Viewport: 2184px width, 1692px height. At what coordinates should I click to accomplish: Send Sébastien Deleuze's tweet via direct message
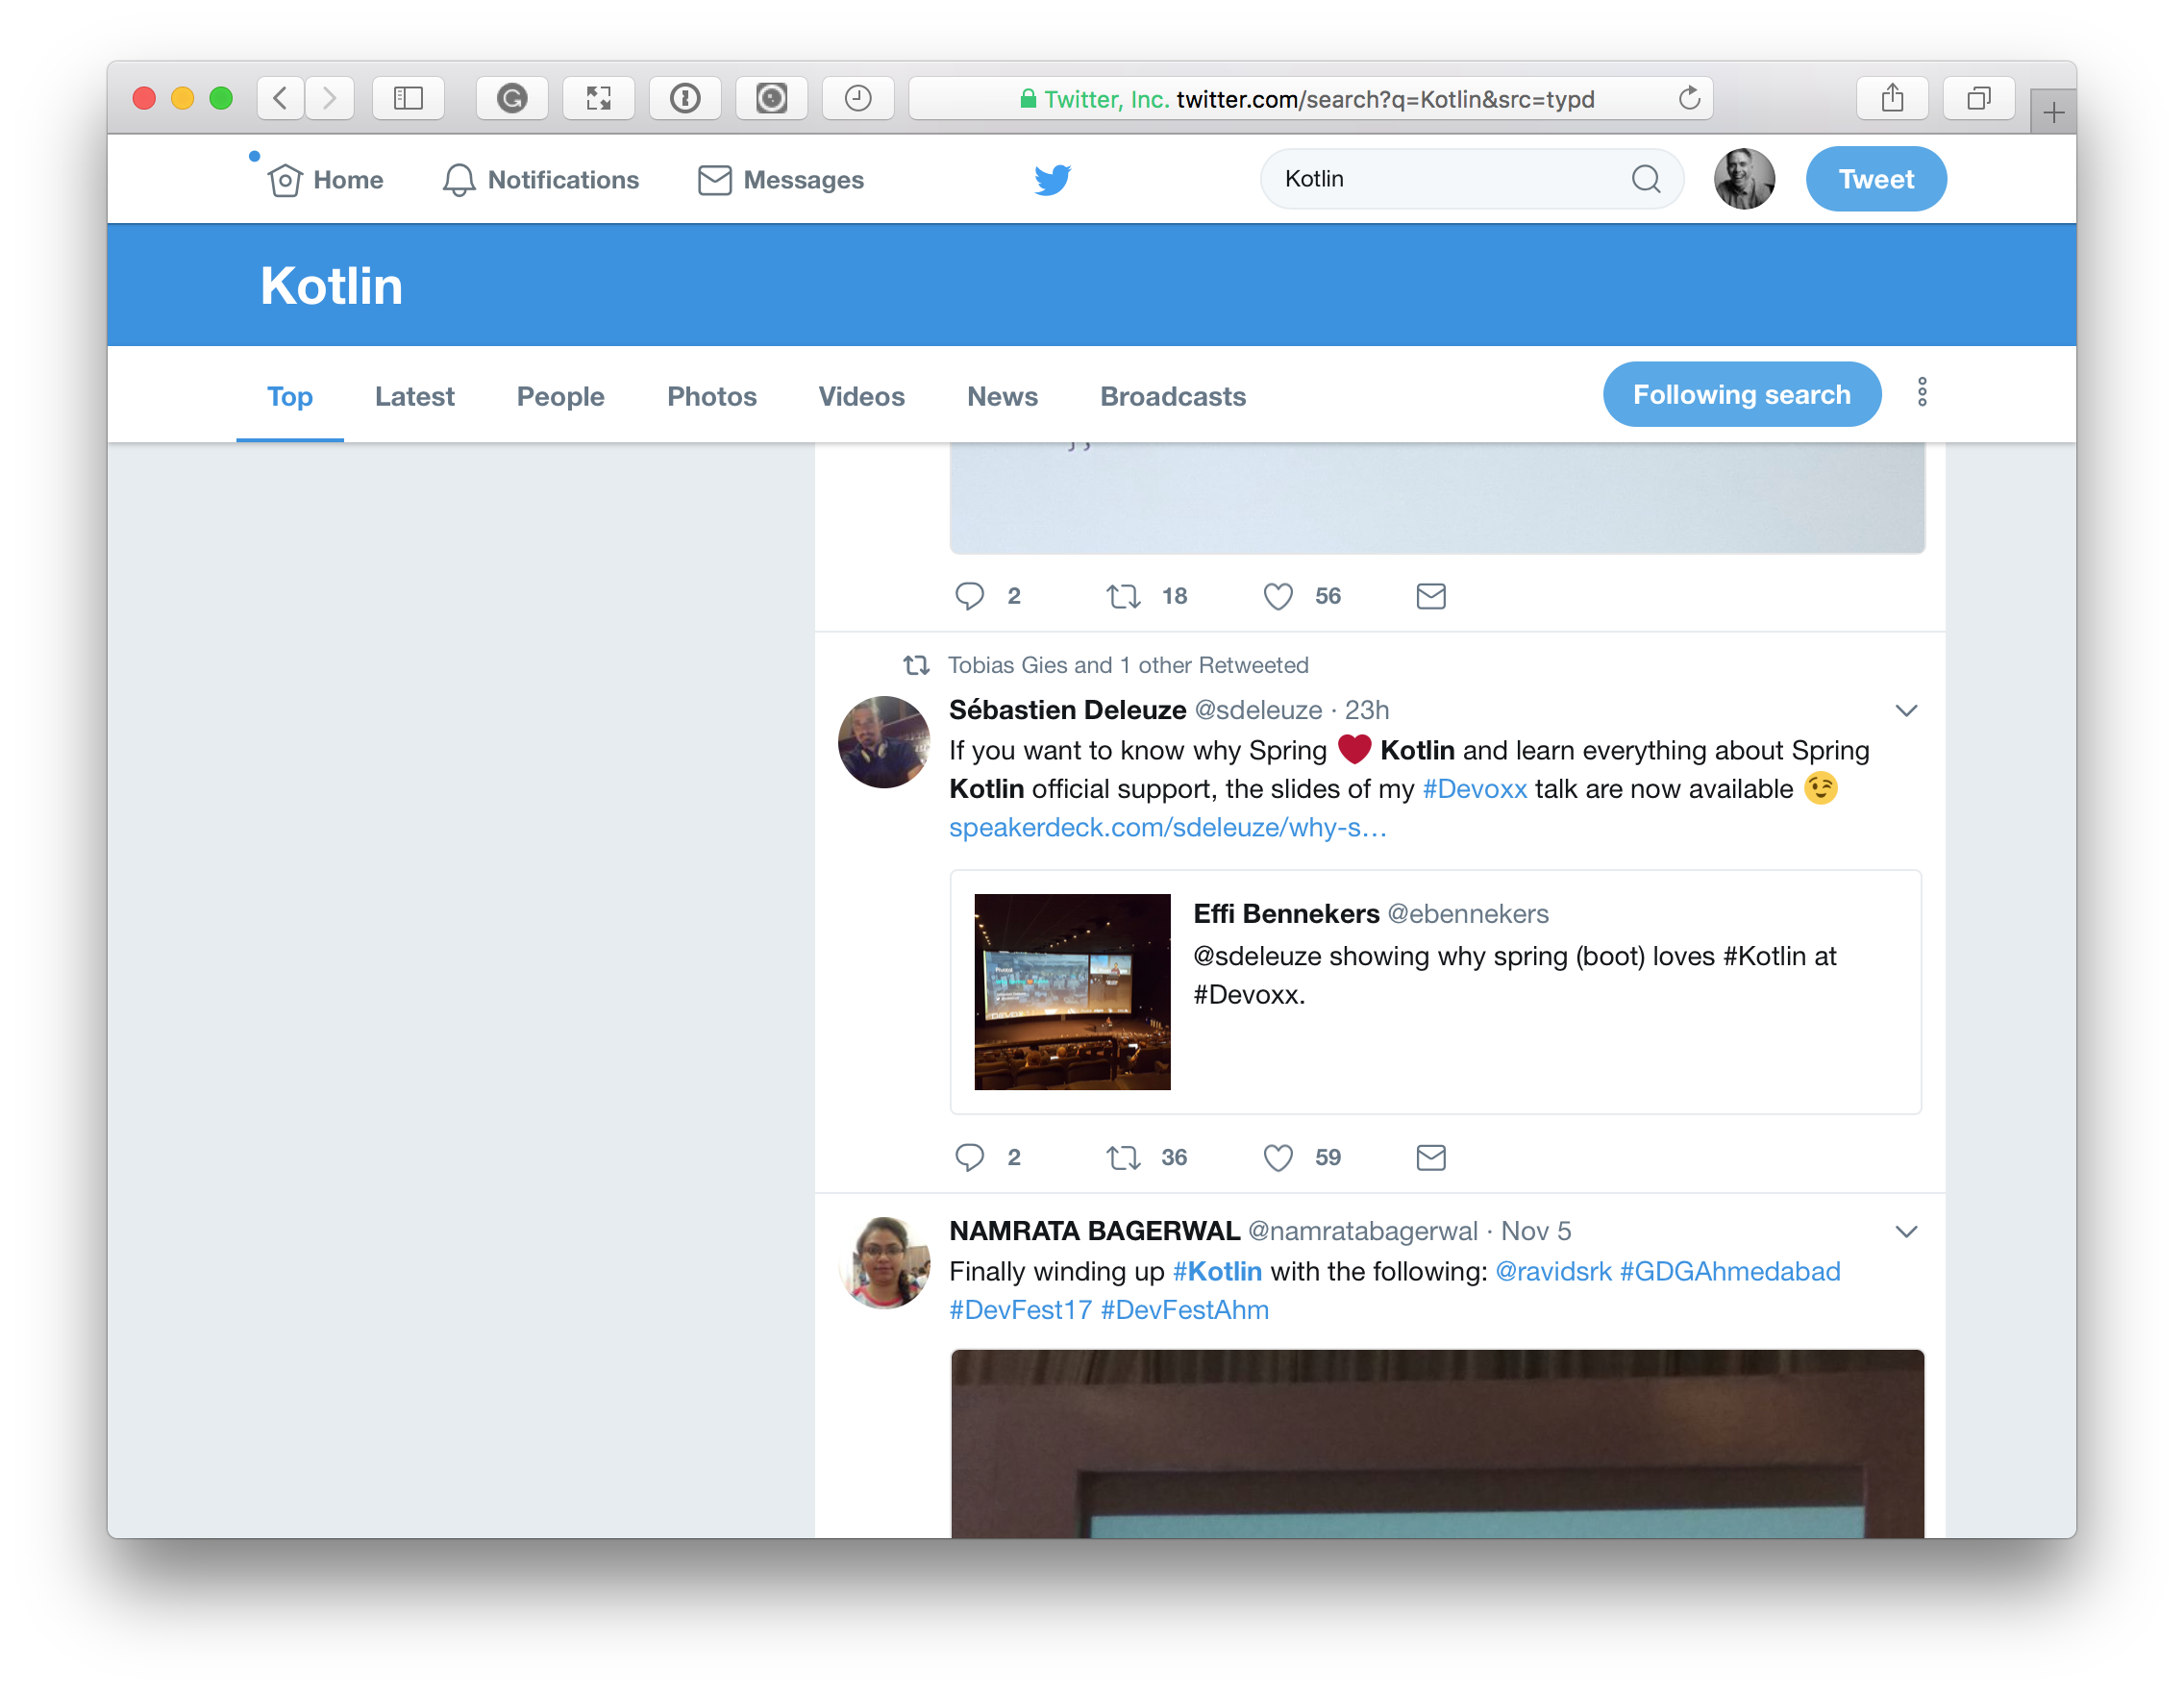[x=1430, y=1157]
